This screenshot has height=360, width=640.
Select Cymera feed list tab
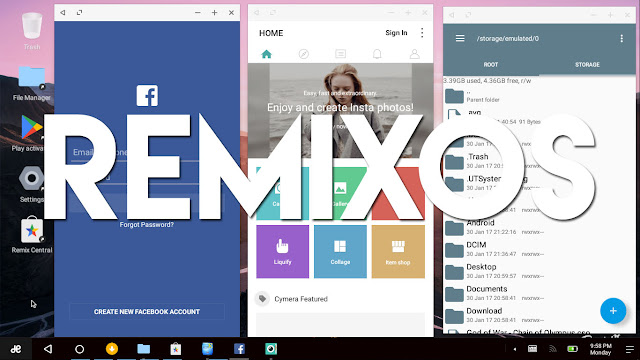tap(340, 54)
